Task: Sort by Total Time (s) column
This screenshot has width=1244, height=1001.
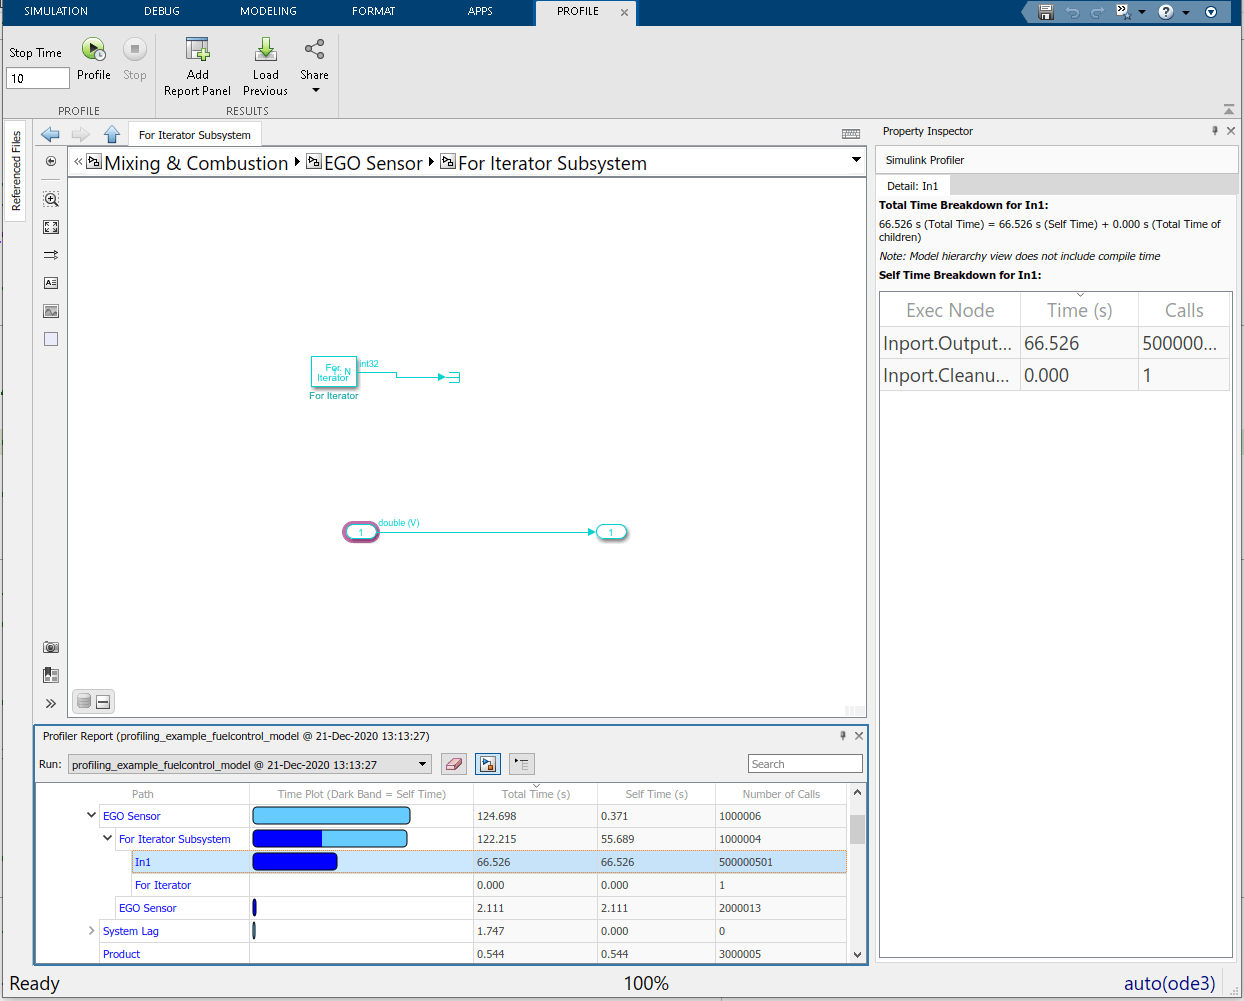Action: point(536,794)
